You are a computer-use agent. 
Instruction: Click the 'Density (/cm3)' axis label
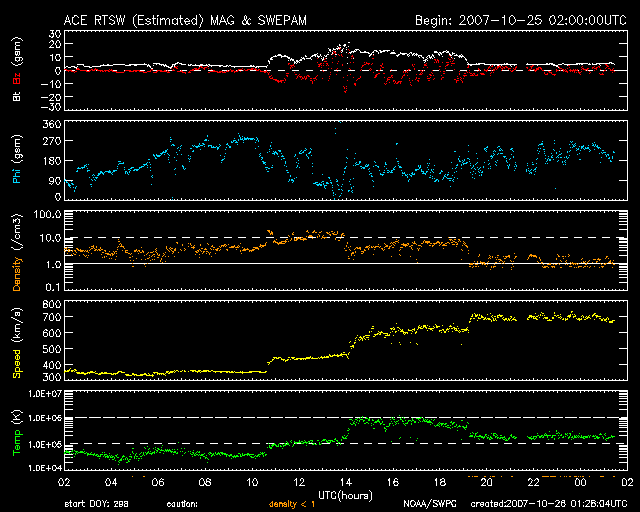[17, 252]
